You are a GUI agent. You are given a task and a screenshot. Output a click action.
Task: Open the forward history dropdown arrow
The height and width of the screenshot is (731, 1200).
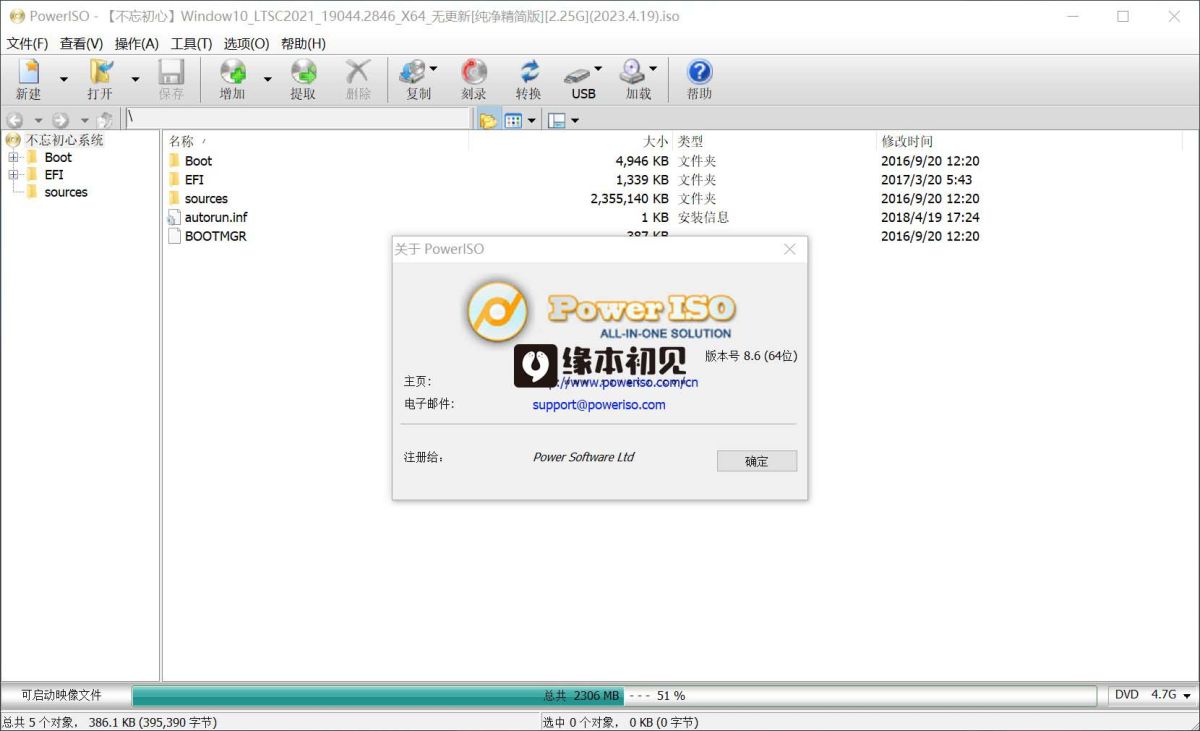84,120
